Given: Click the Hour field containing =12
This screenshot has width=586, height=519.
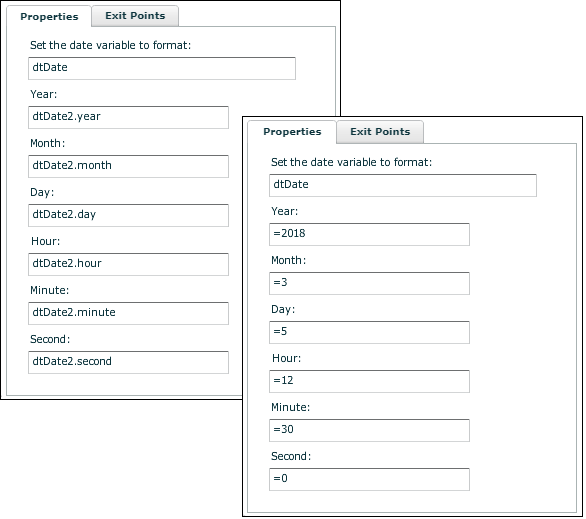Looking at the screenshot, I should click(x=369, y=381).
